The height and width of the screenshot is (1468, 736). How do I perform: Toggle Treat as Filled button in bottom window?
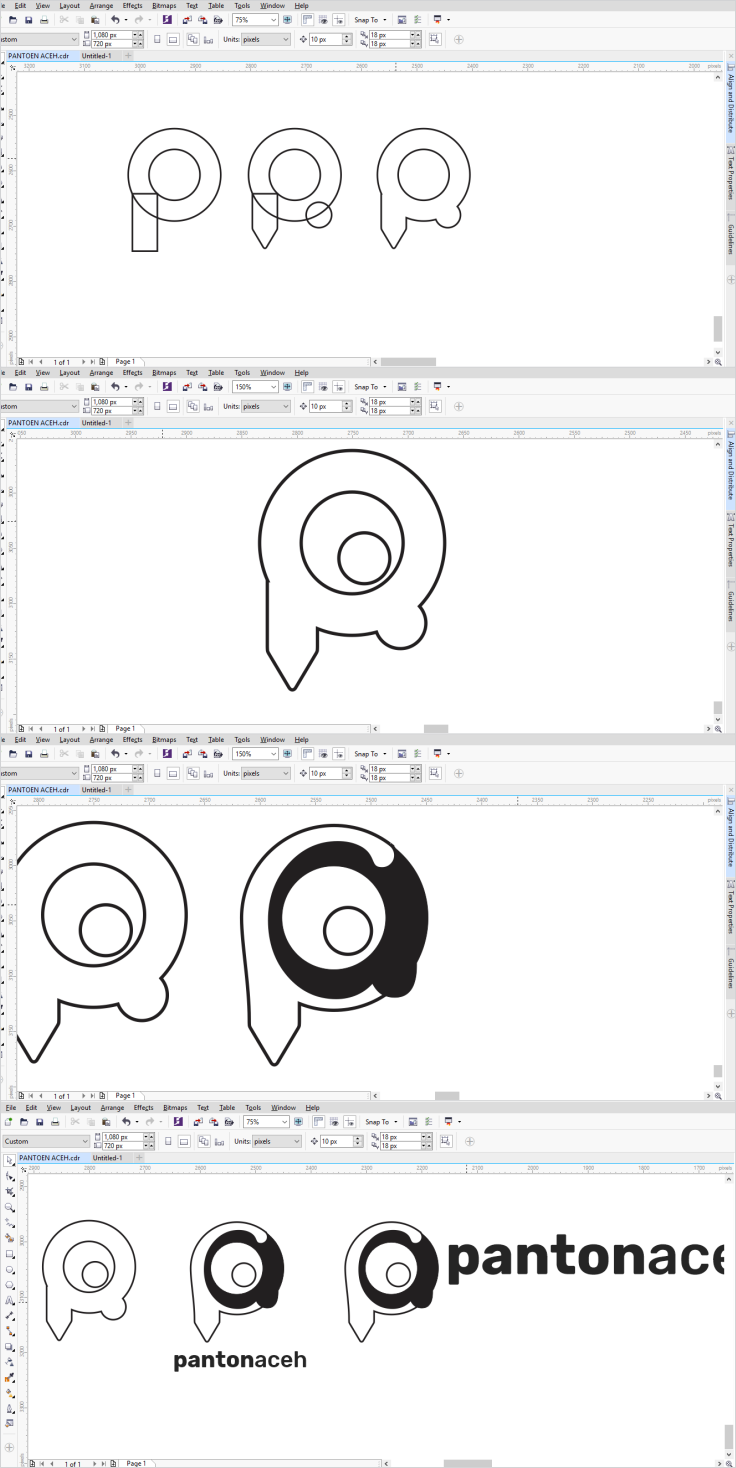tap(446, 1141)
